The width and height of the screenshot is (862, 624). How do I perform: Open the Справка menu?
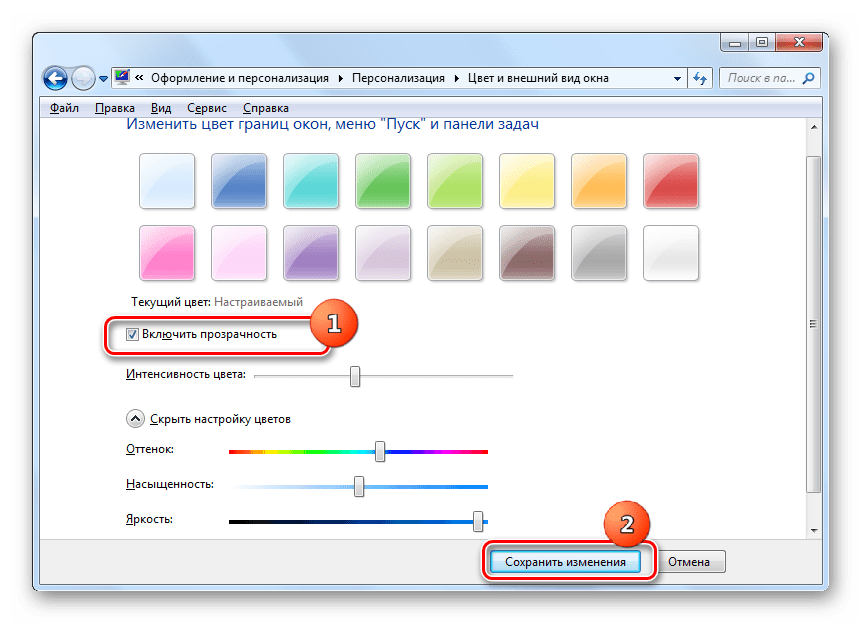click(x=266, y=108)
